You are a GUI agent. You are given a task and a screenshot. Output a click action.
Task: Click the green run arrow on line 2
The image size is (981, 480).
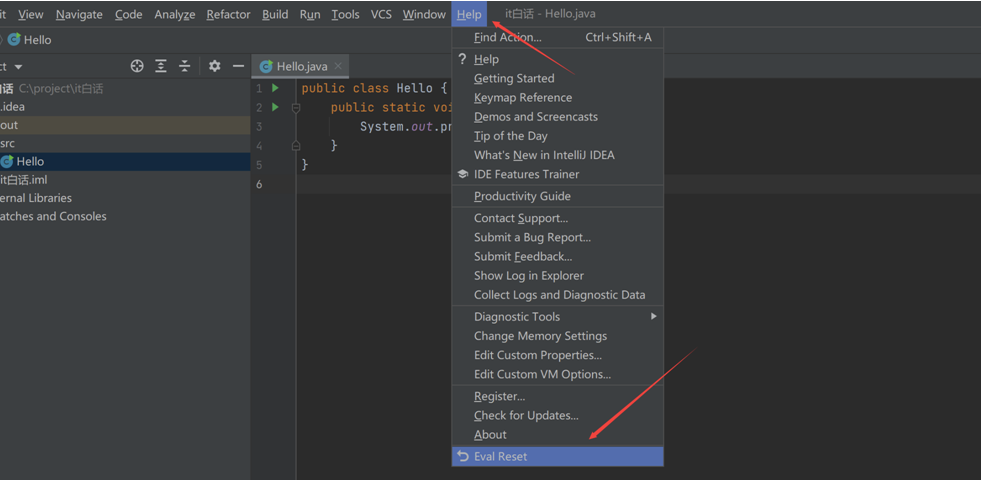pos(275,108)
